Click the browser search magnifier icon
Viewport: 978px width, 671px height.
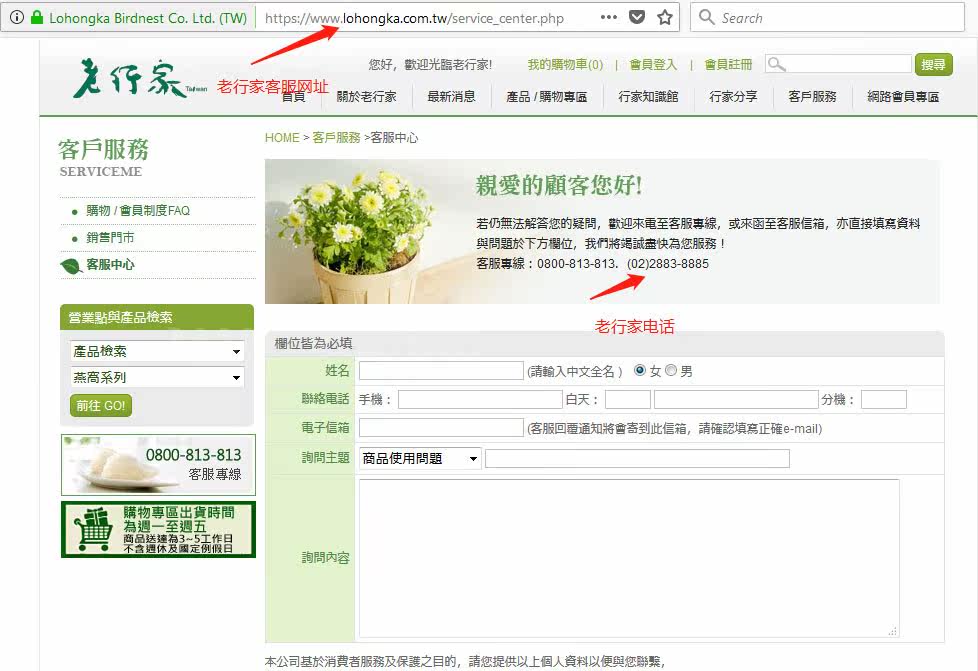pyautogui.click(x=707, y=17)
